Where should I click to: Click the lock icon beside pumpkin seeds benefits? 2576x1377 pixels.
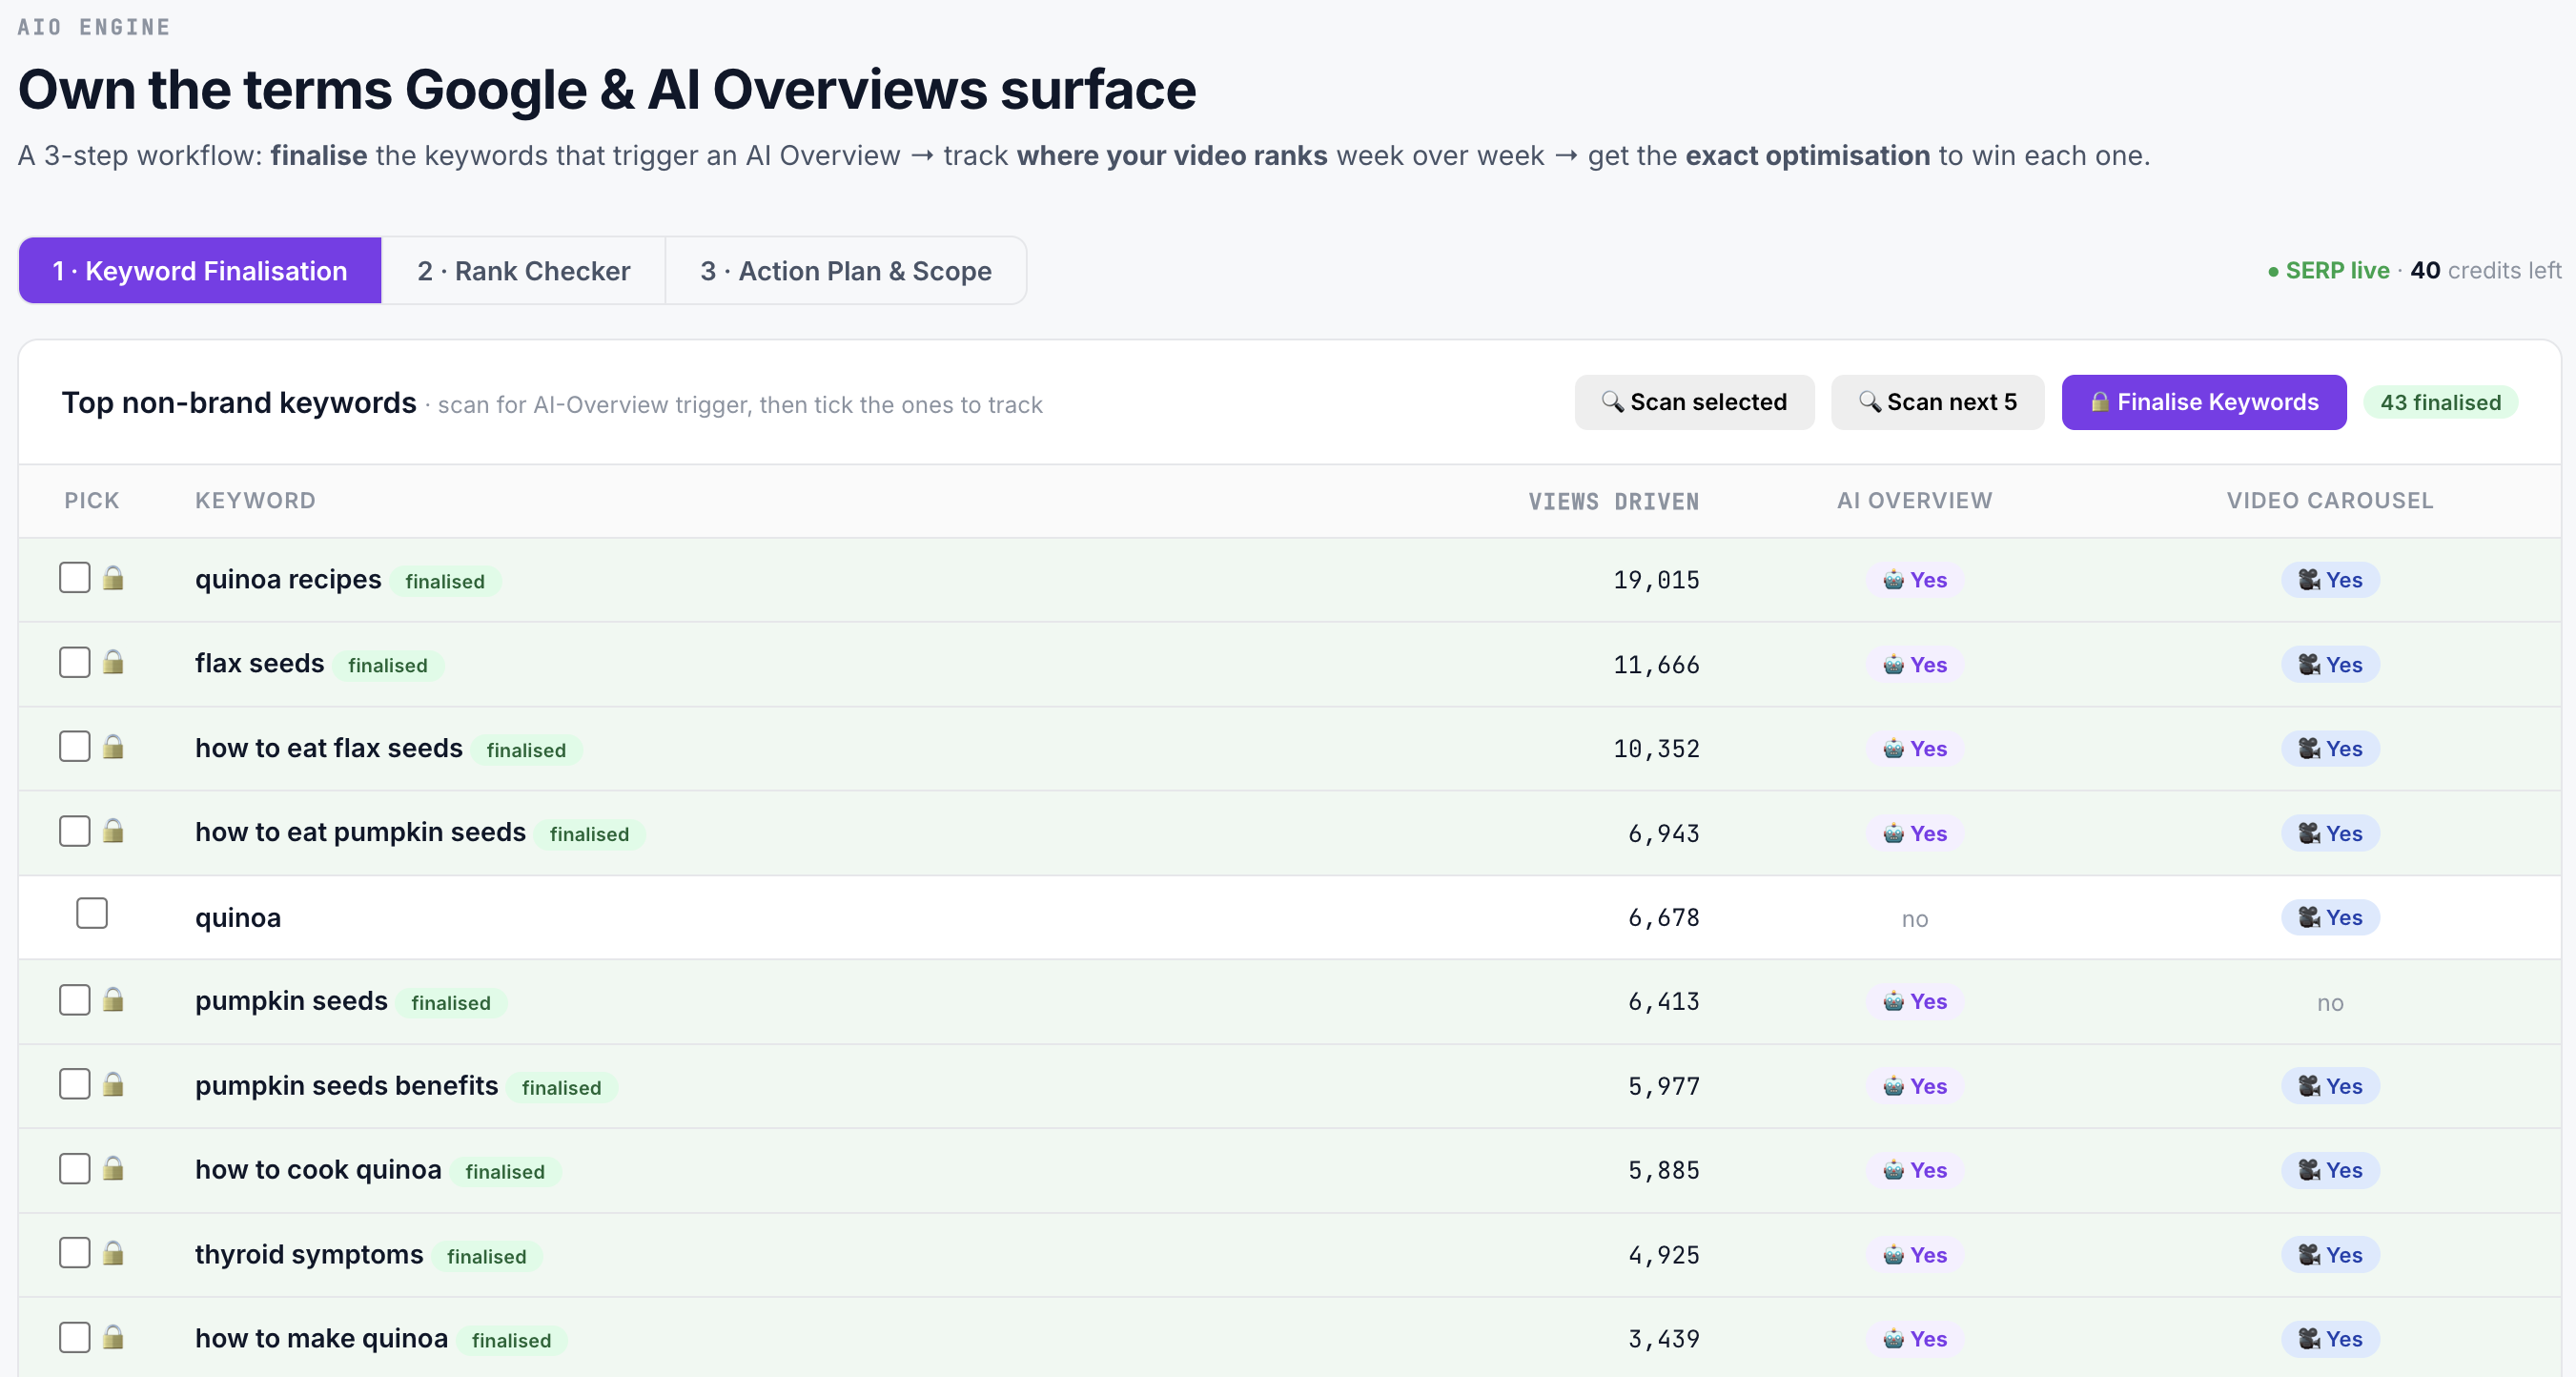pyautogui.click(x=113, y=1084)
